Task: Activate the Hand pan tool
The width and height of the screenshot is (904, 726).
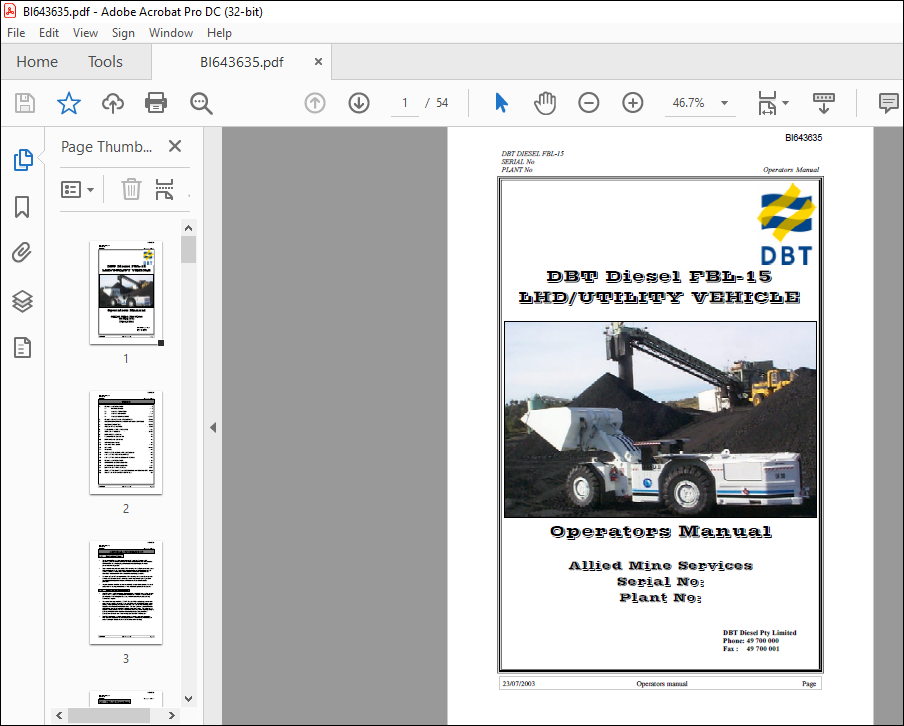Action: [x=545, y=103]
